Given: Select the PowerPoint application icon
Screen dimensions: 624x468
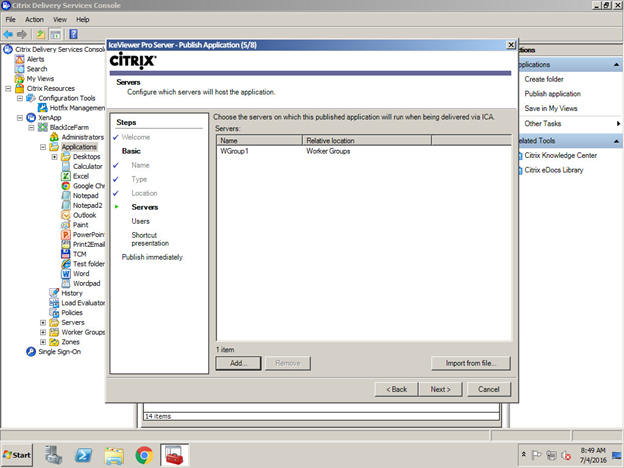Looking at the screenshot, I should coord(66,235).
